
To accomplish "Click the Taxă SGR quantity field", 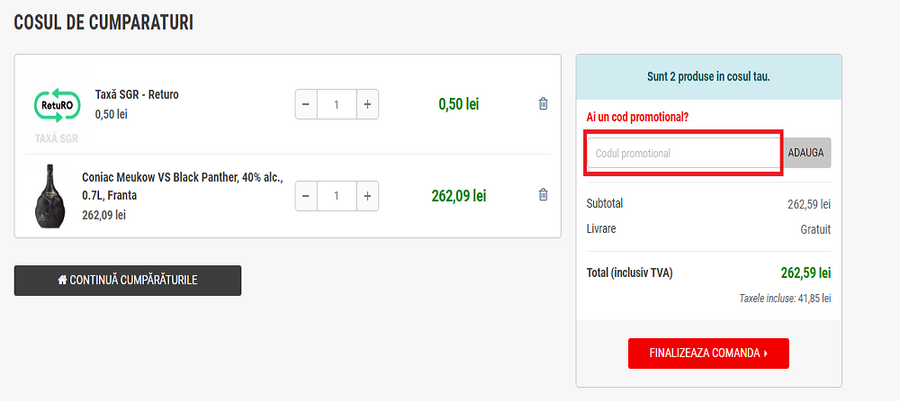I will click(x=336, y=104).
